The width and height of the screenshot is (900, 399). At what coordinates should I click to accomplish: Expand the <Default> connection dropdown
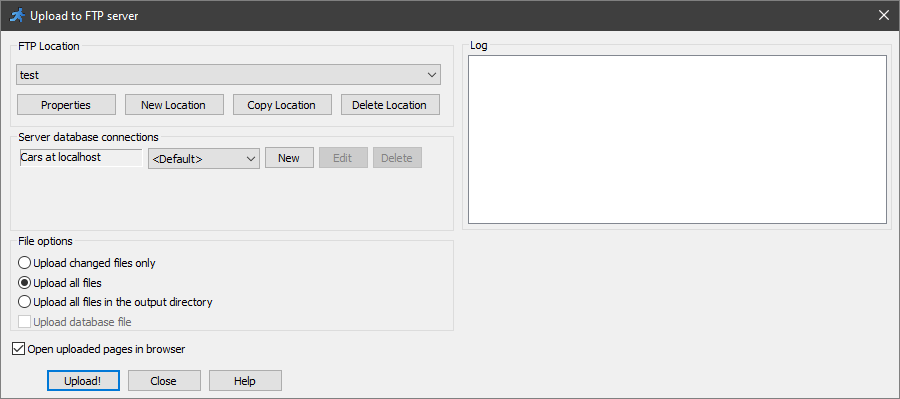click(x=204, y=159)
